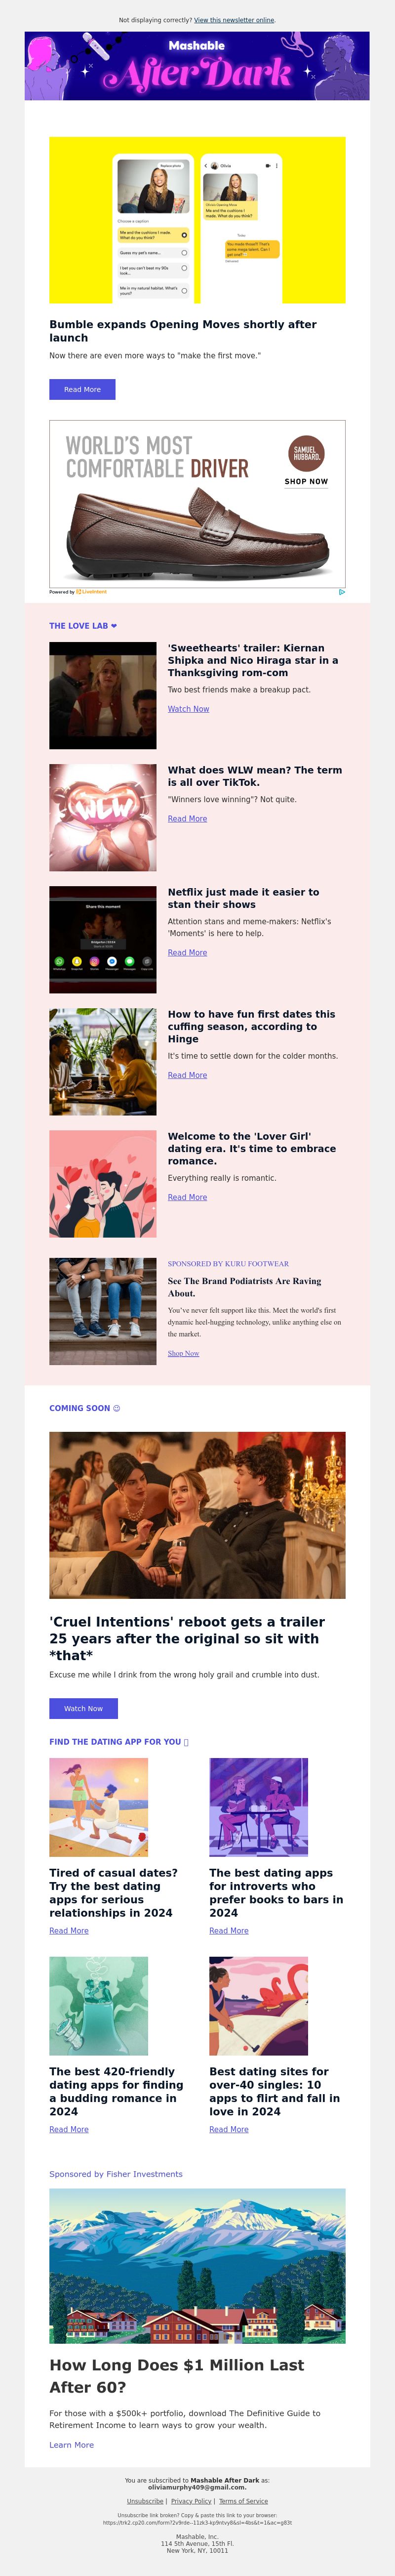Open the Privacy Policy footer link
Viewport: 395px width, 2576px height.
point(191,2501)
